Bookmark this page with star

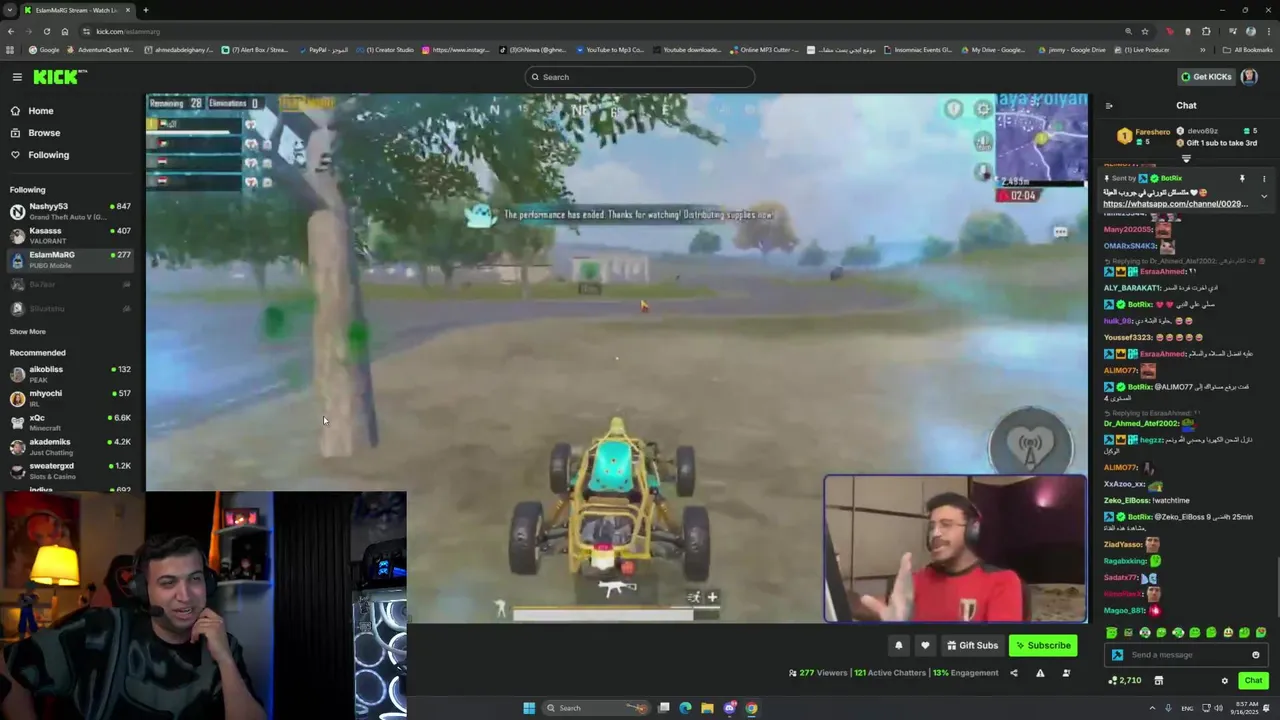point(1145,31)
